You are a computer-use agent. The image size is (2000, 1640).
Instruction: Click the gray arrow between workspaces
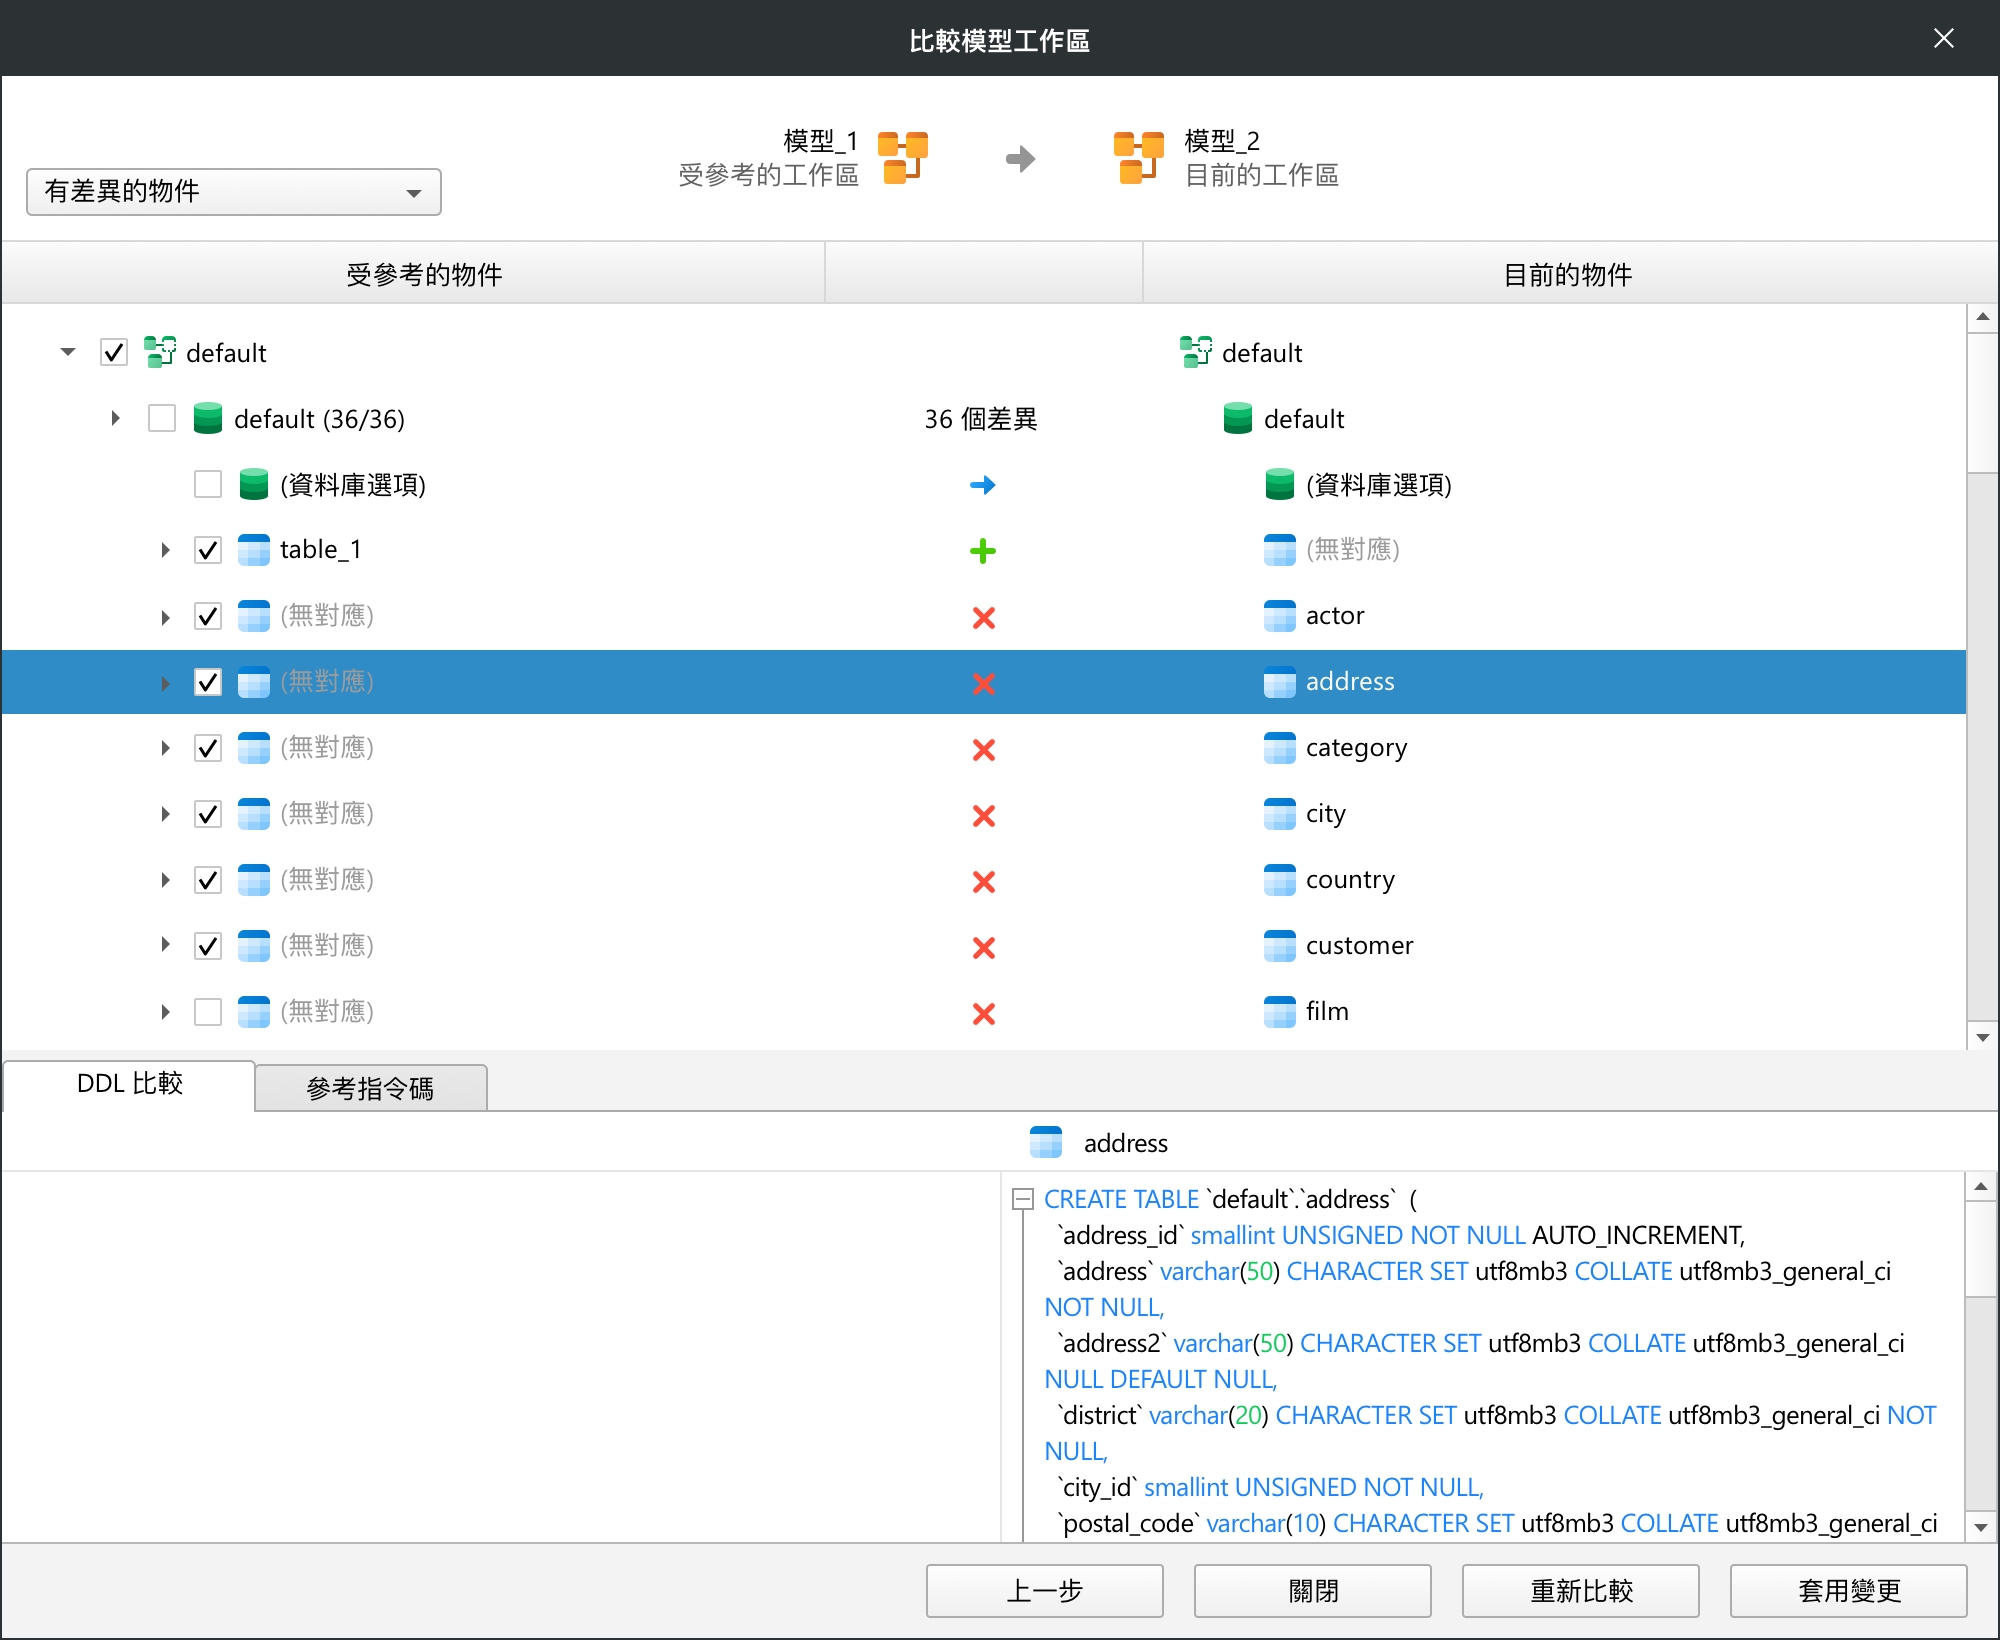click(x=1020, y=158)
